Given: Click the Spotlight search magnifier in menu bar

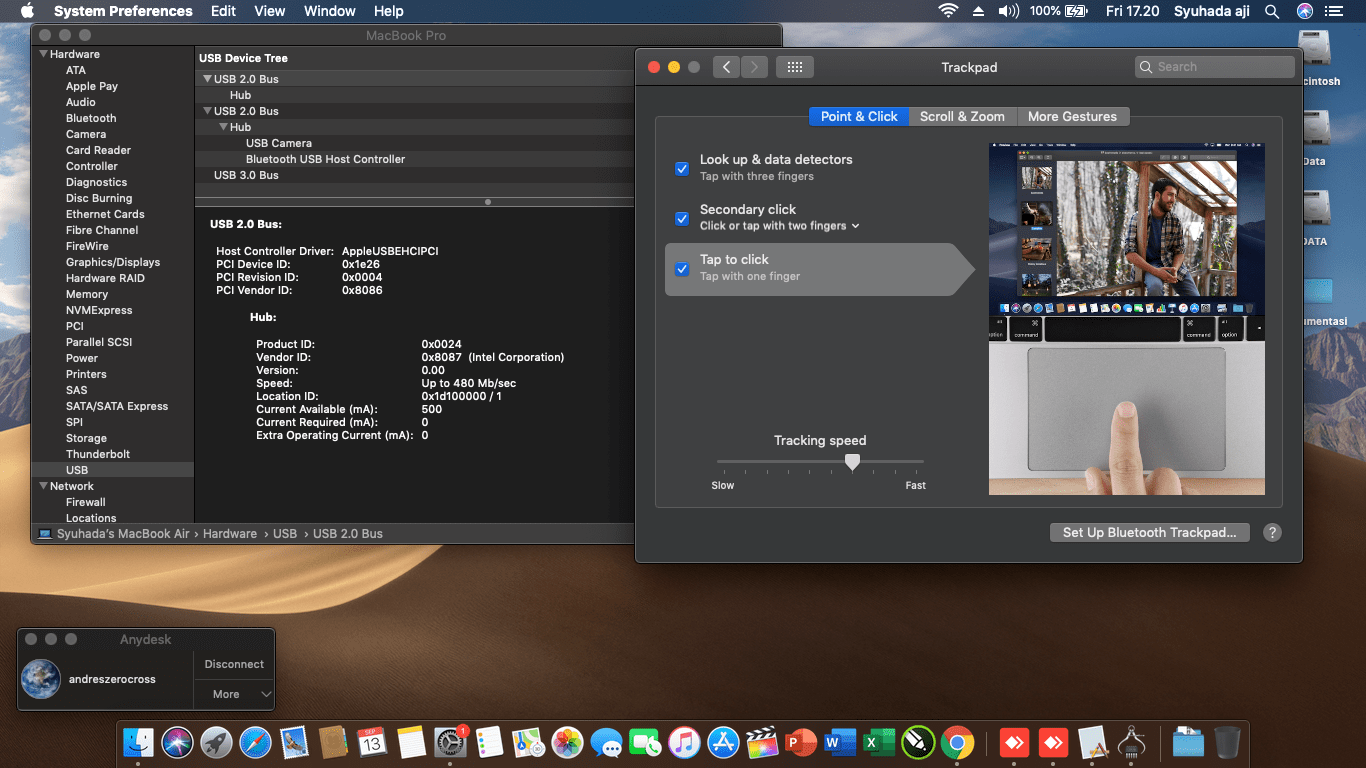Looking at the screenshot, I should [x=1272, y=11].
